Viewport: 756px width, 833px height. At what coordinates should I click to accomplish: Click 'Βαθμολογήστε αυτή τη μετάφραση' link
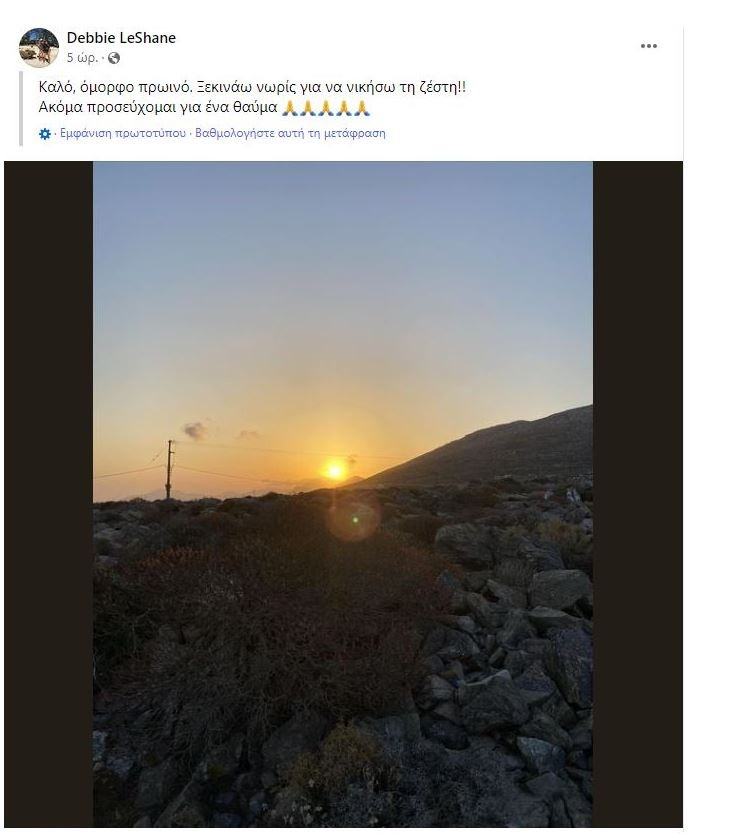click(x=290, y=133)
